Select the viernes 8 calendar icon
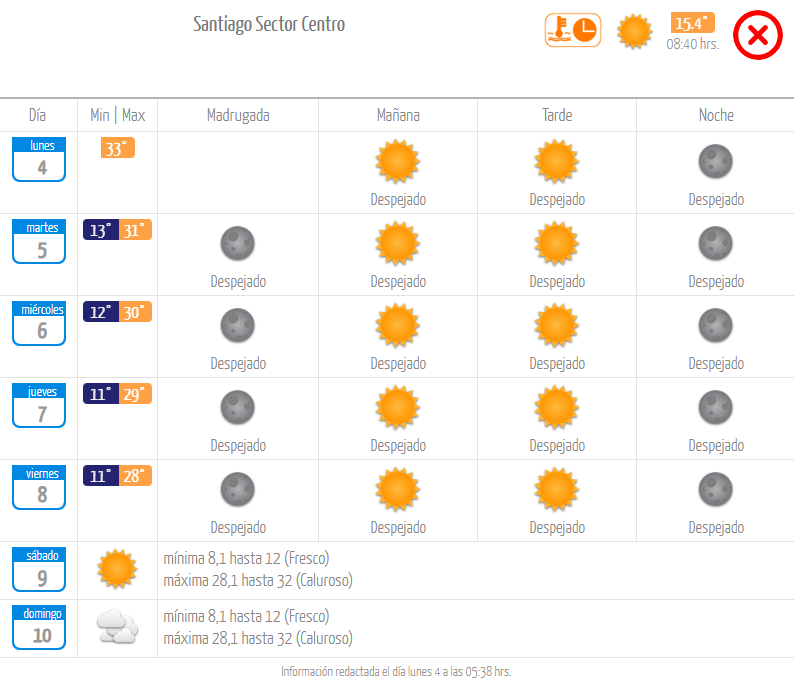 (39, 487)
